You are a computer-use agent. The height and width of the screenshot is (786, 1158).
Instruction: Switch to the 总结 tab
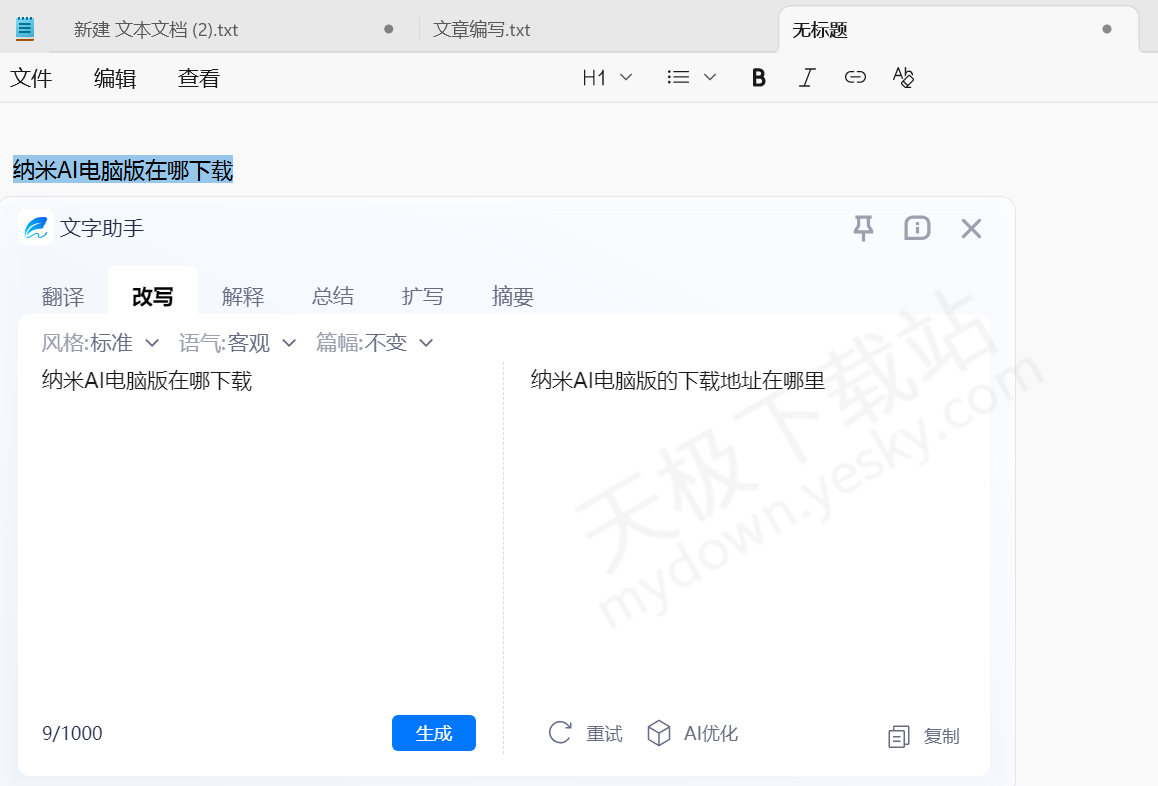333,296
